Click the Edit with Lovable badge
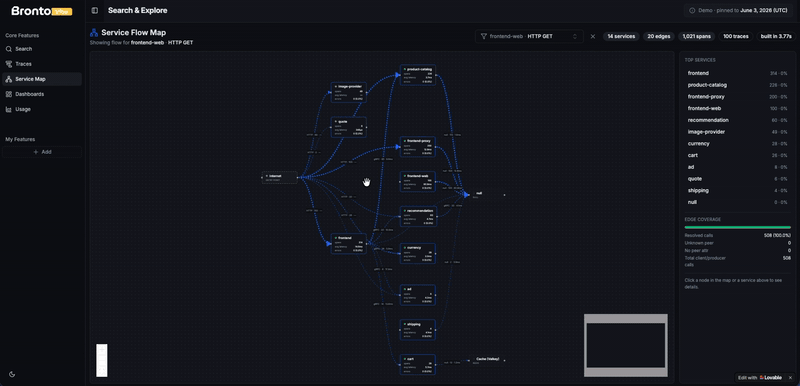Screen dimensions: 800x386 (x=760, y=378)
